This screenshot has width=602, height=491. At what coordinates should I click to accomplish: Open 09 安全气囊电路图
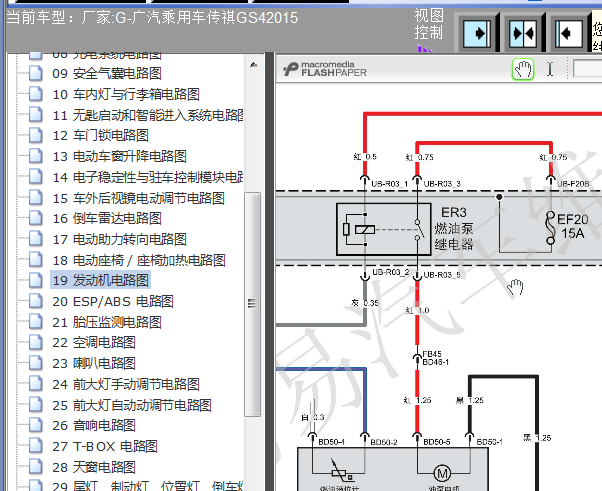[x=107, y=73]
